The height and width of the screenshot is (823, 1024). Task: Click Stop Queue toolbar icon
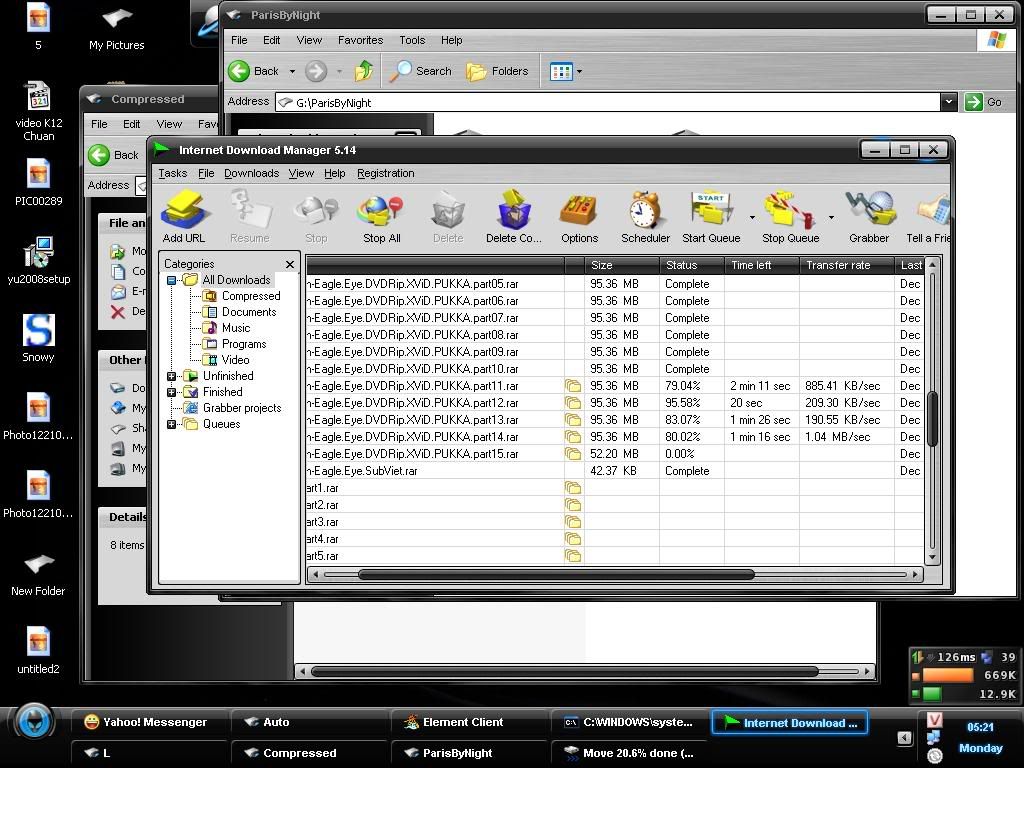[x=790, y=216]
